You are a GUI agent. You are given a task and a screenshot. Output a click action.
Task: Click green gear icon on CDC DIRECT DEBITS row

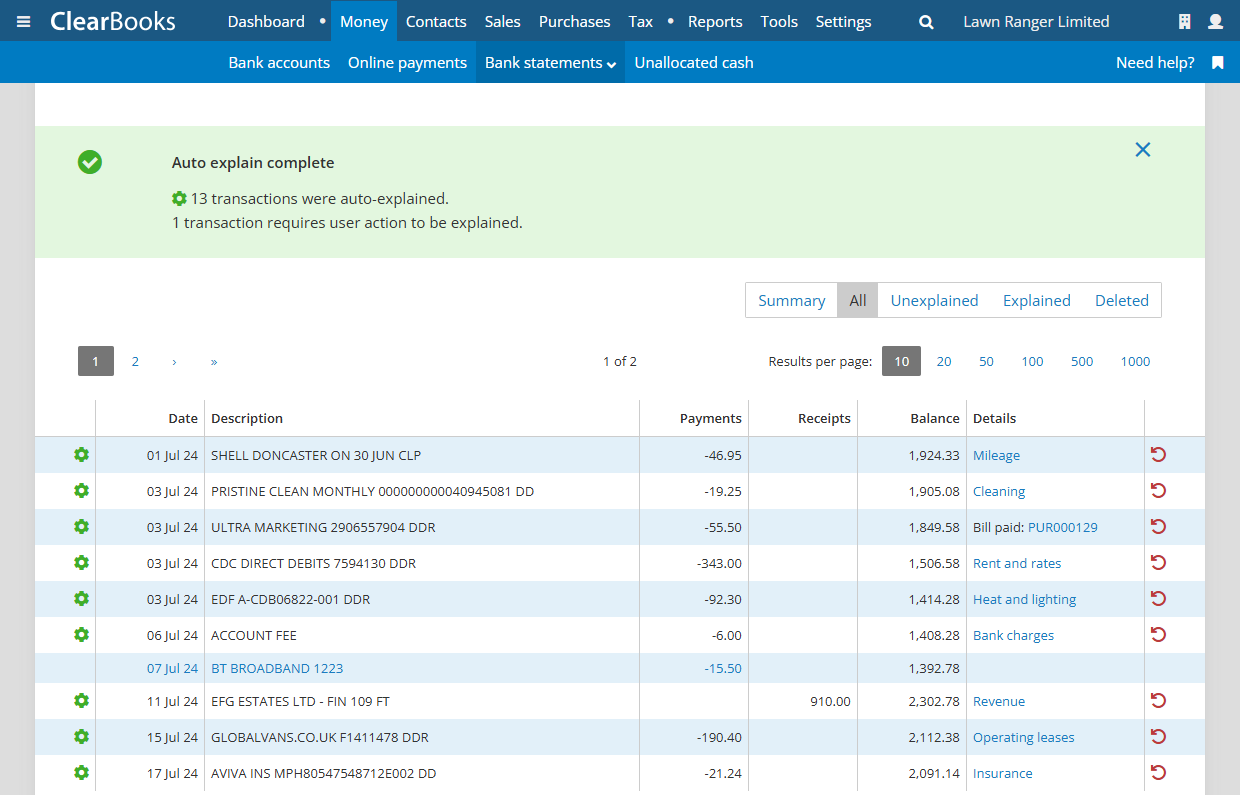[81, 563]
